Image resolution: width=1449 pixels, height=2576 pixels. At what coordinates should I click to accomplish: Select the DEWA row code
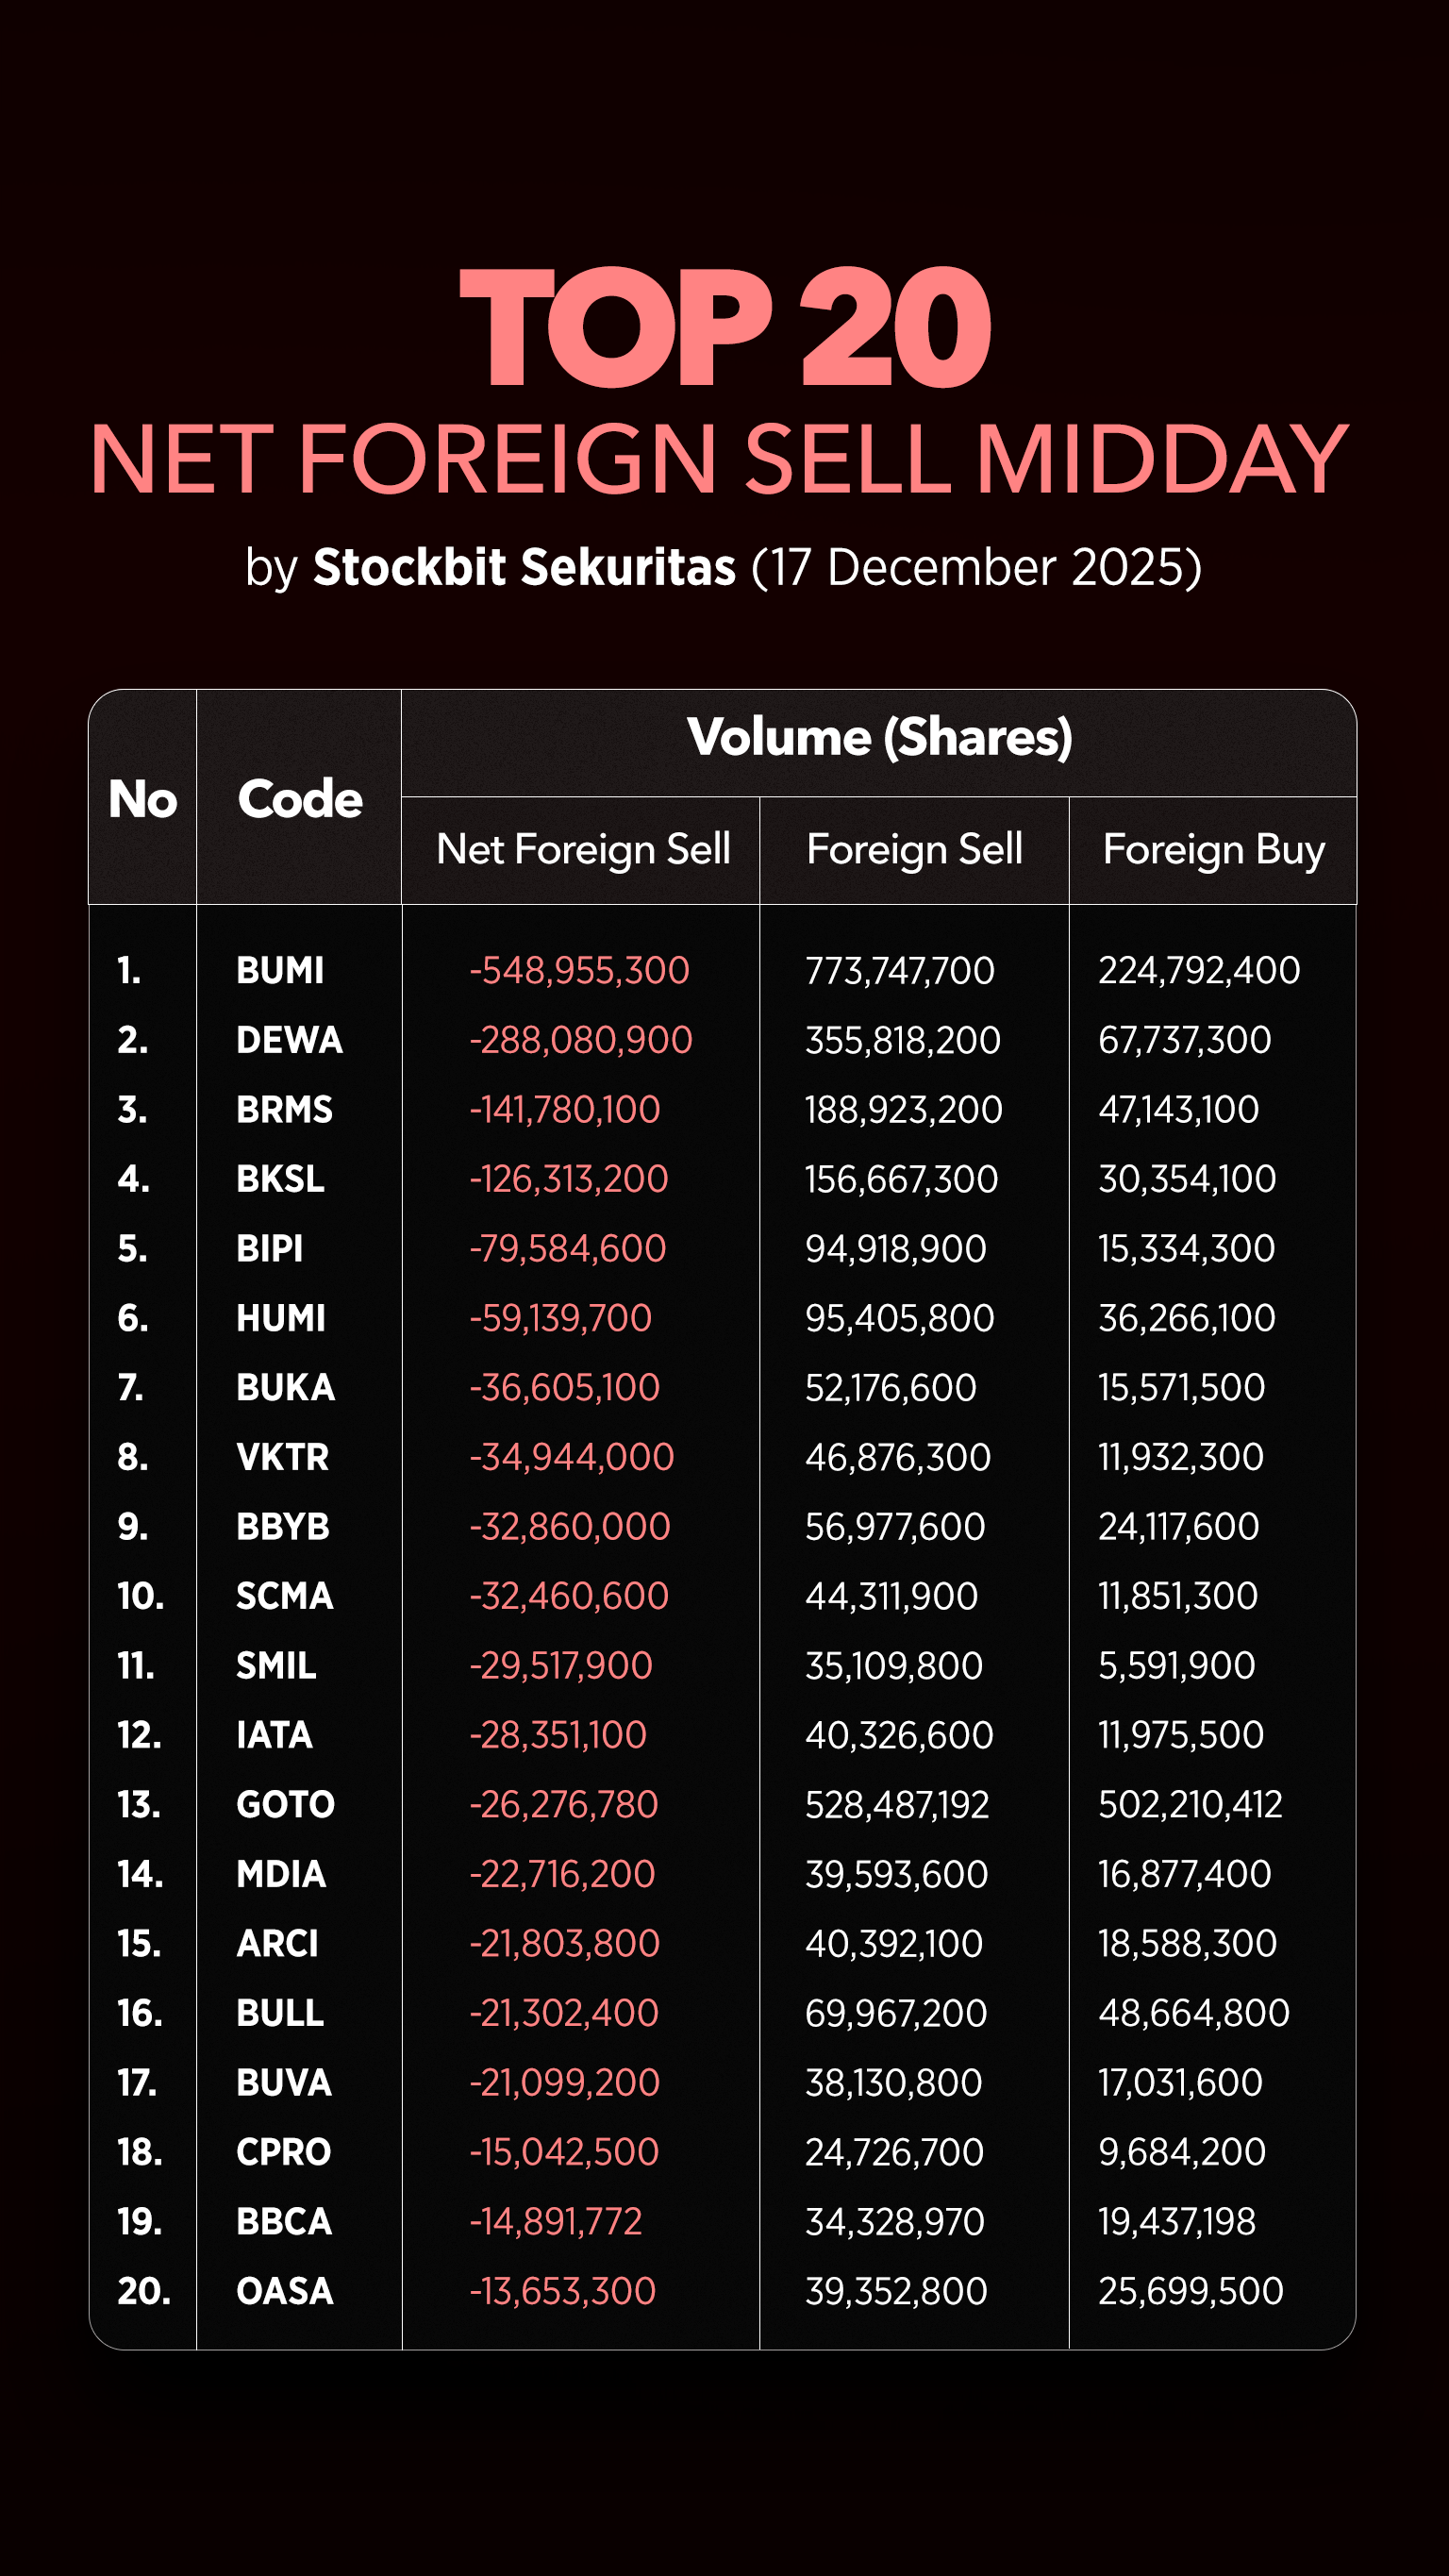coord(289,1040)
